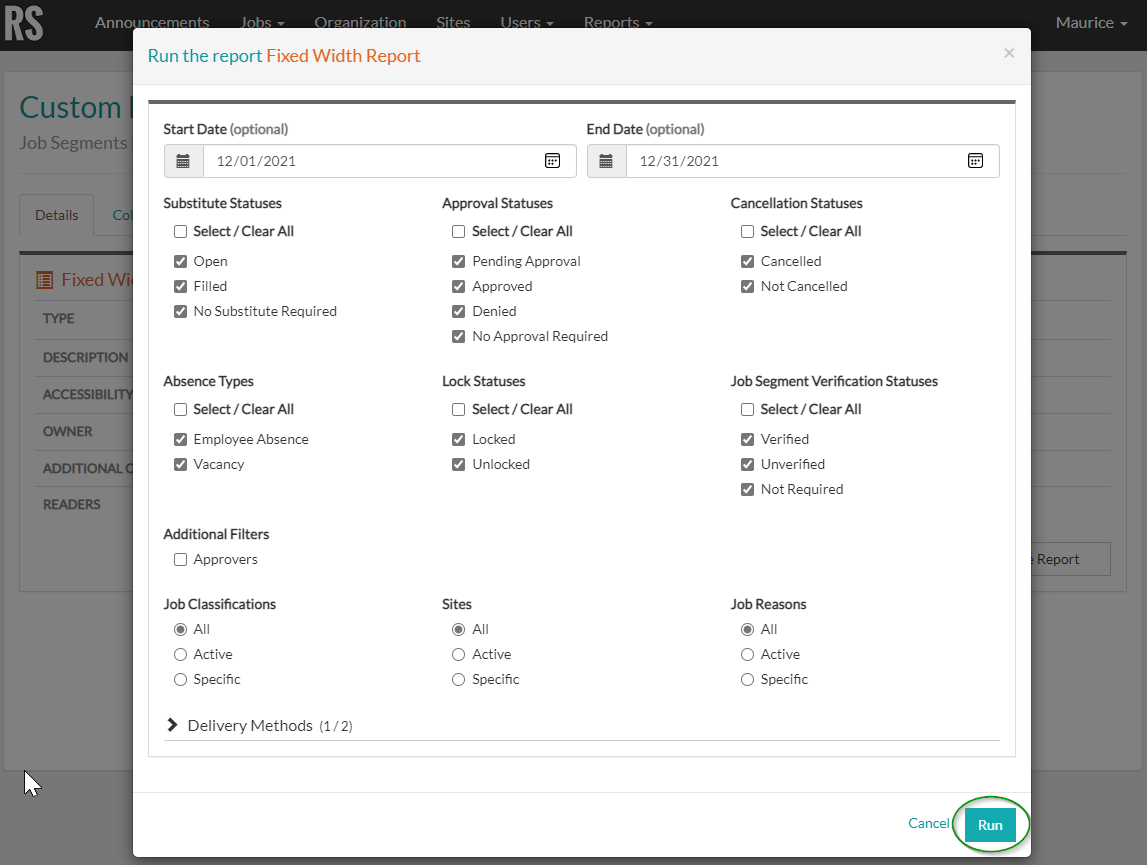Screen dimensions: 1147x865
Task: Choose Active under Job Reasons
Action: pos(747,654)
